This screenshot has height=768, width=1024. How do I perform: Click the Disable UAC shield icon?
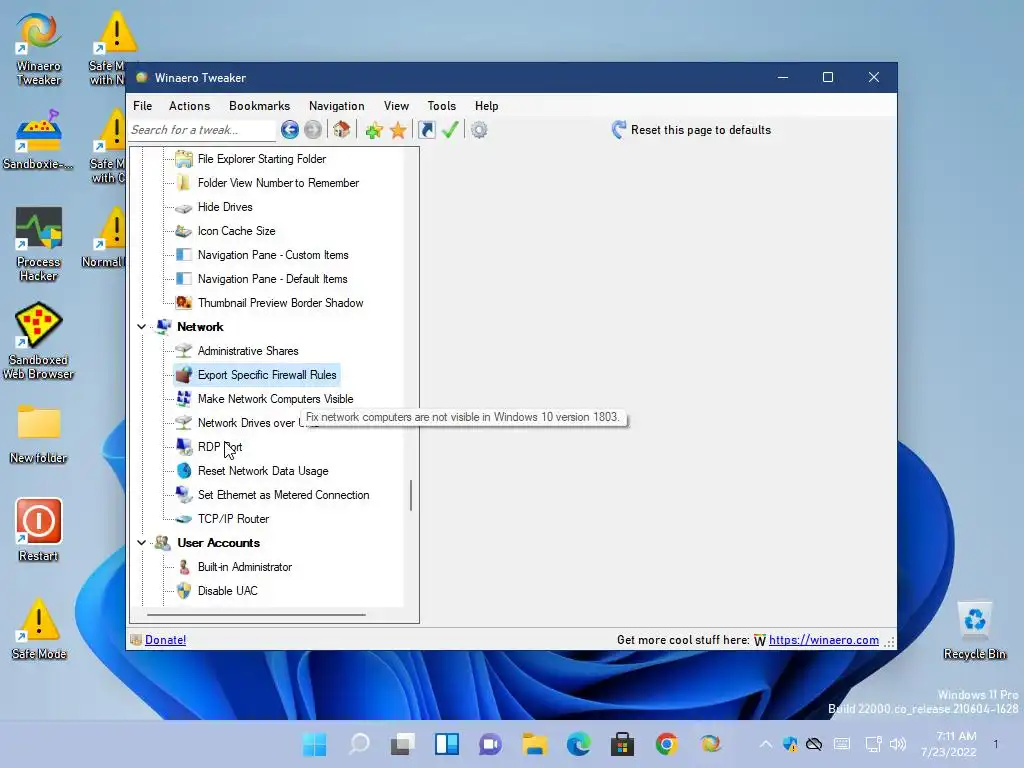[184, 591]
